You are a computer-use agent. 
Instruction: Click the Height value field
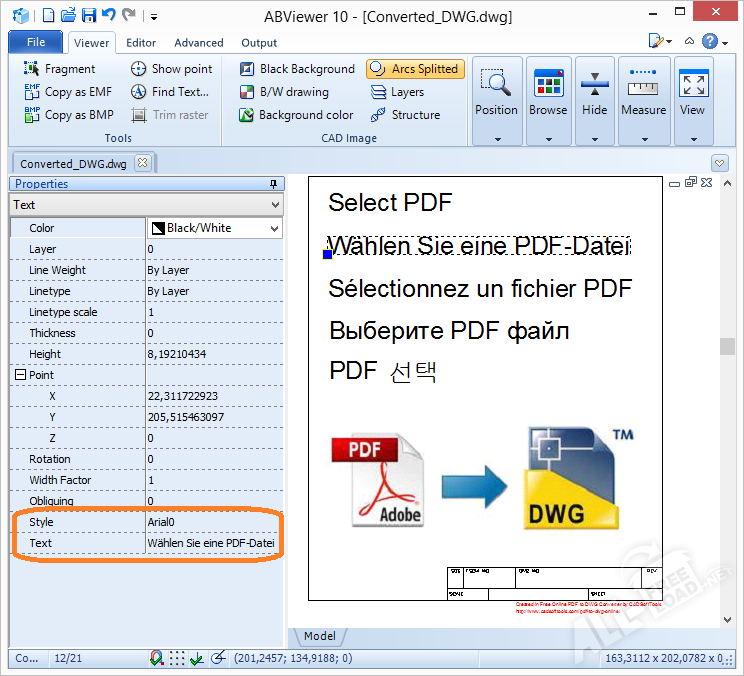pyautogui.click(x=214, y=354)
